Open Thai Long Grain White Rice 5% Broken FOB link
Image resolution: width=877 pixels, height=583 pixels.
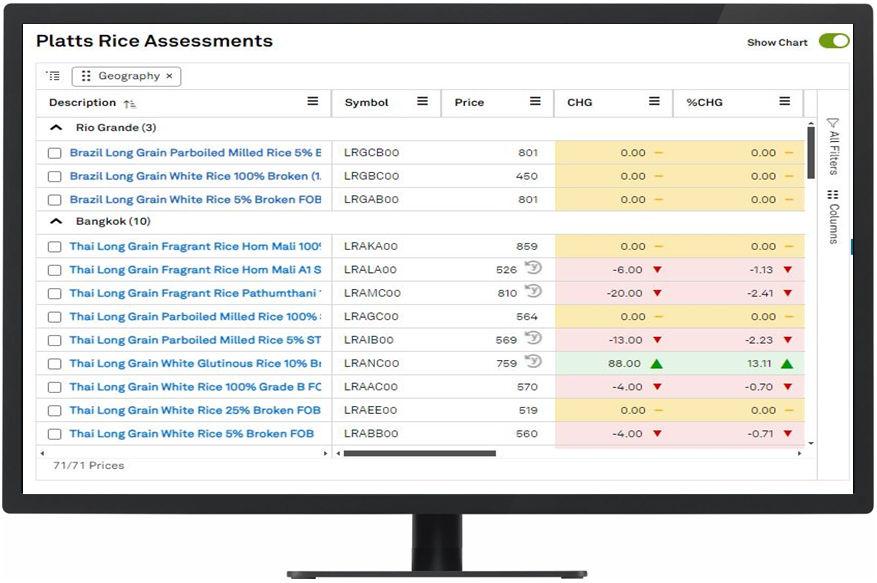[191, 434]
